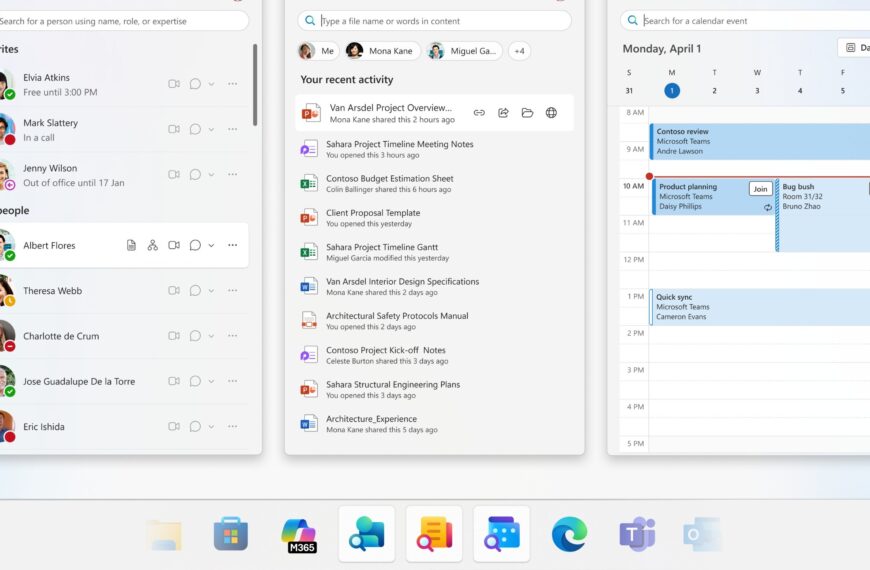Select Tuesday 2 in calendar week strip

coord(714,90)
